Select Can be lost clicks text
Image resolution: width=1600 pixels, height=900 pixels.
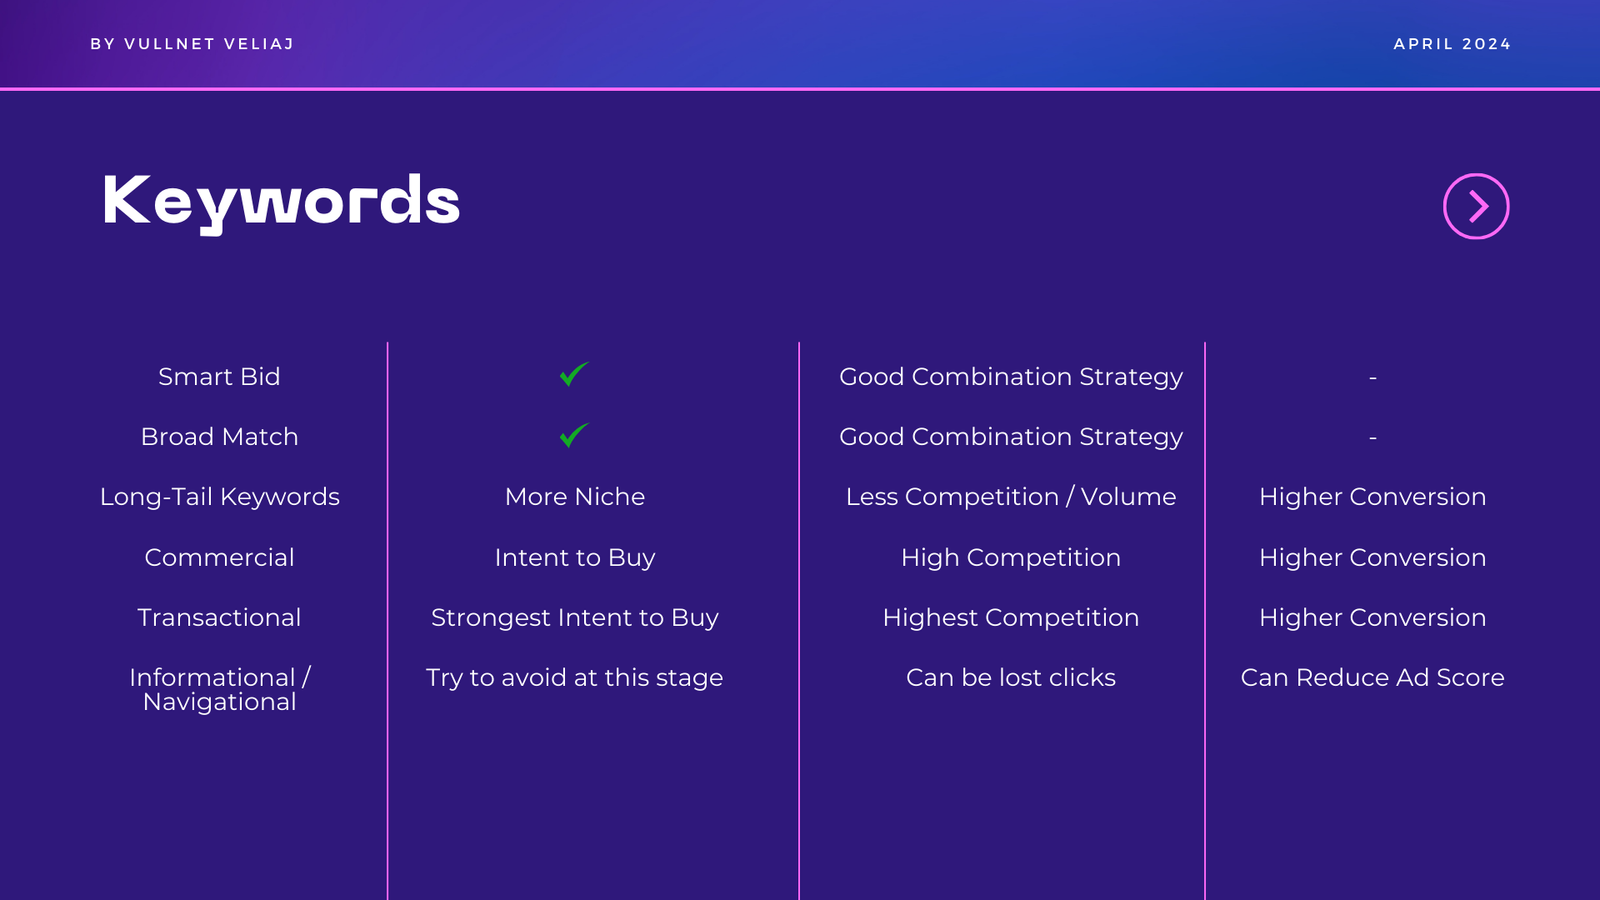pos(1011,678)
